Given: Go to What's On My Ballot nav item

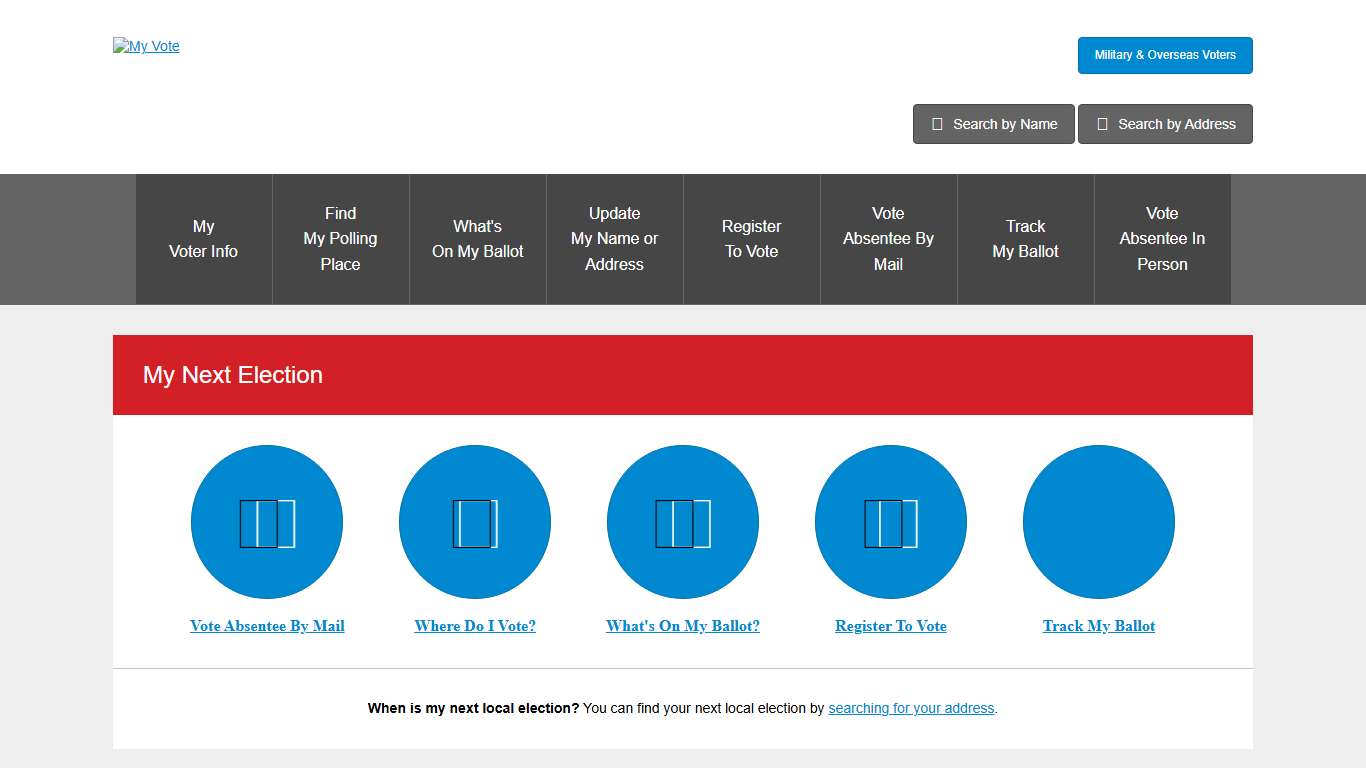Looking at the screenshot, I should [x=478, y=239].
